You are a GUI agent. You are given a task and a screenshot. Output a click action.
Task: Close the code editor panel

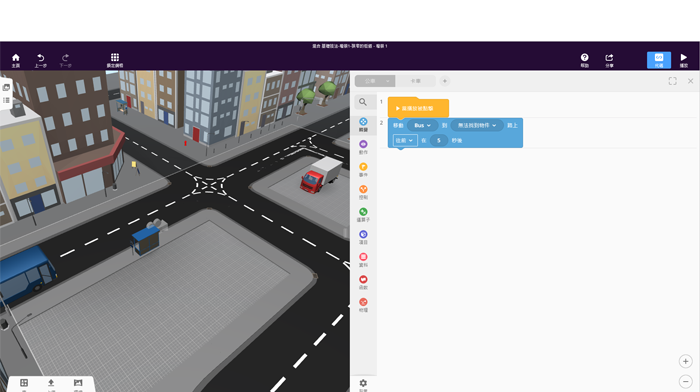pos(690,81)
